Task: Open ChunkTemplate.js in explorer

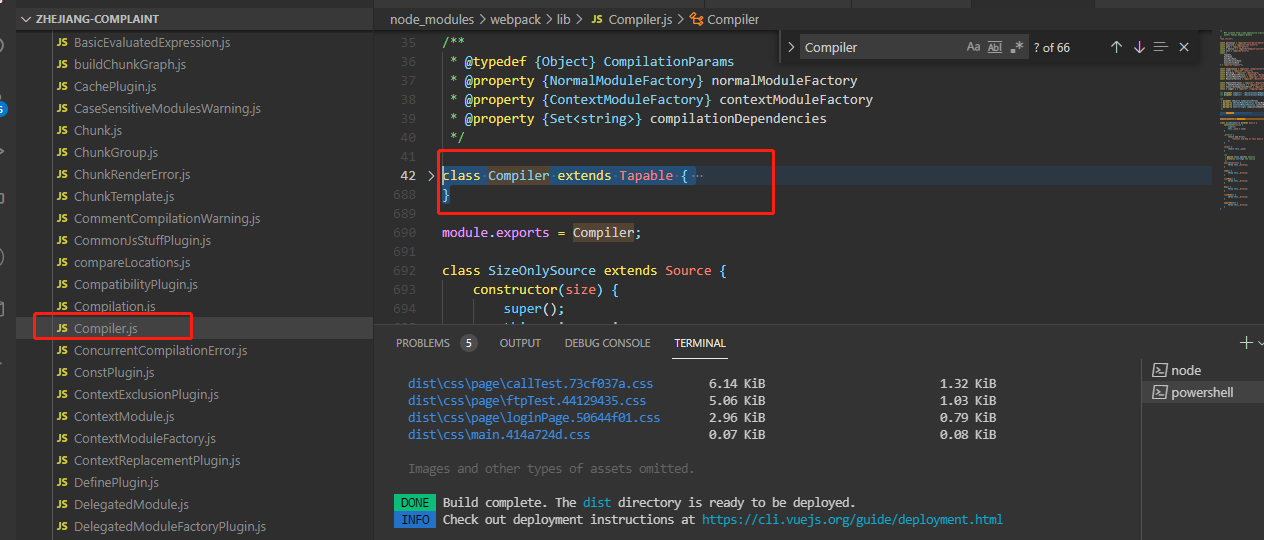Action: (124, 197)
